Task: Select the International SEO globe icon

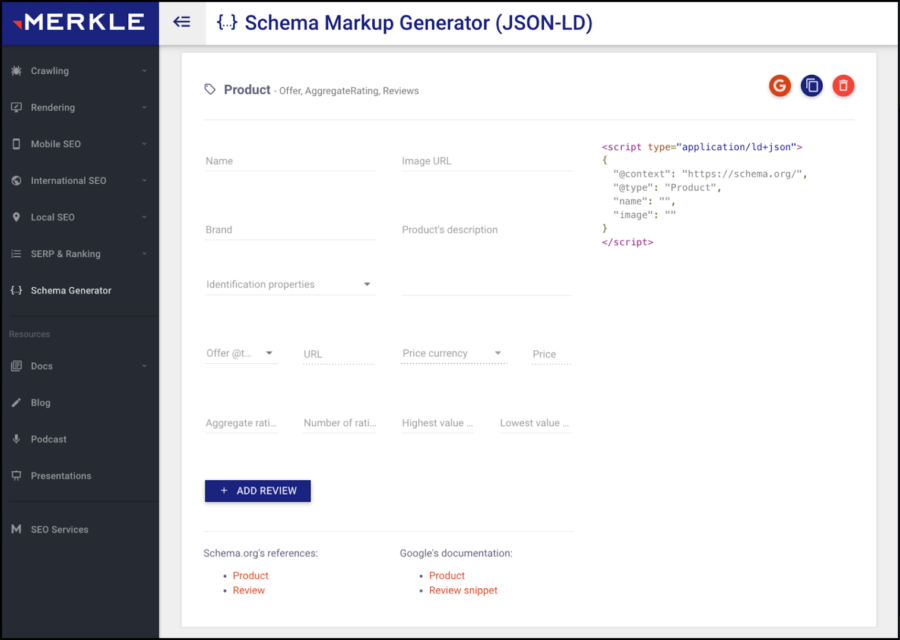Action: point(18,180)
